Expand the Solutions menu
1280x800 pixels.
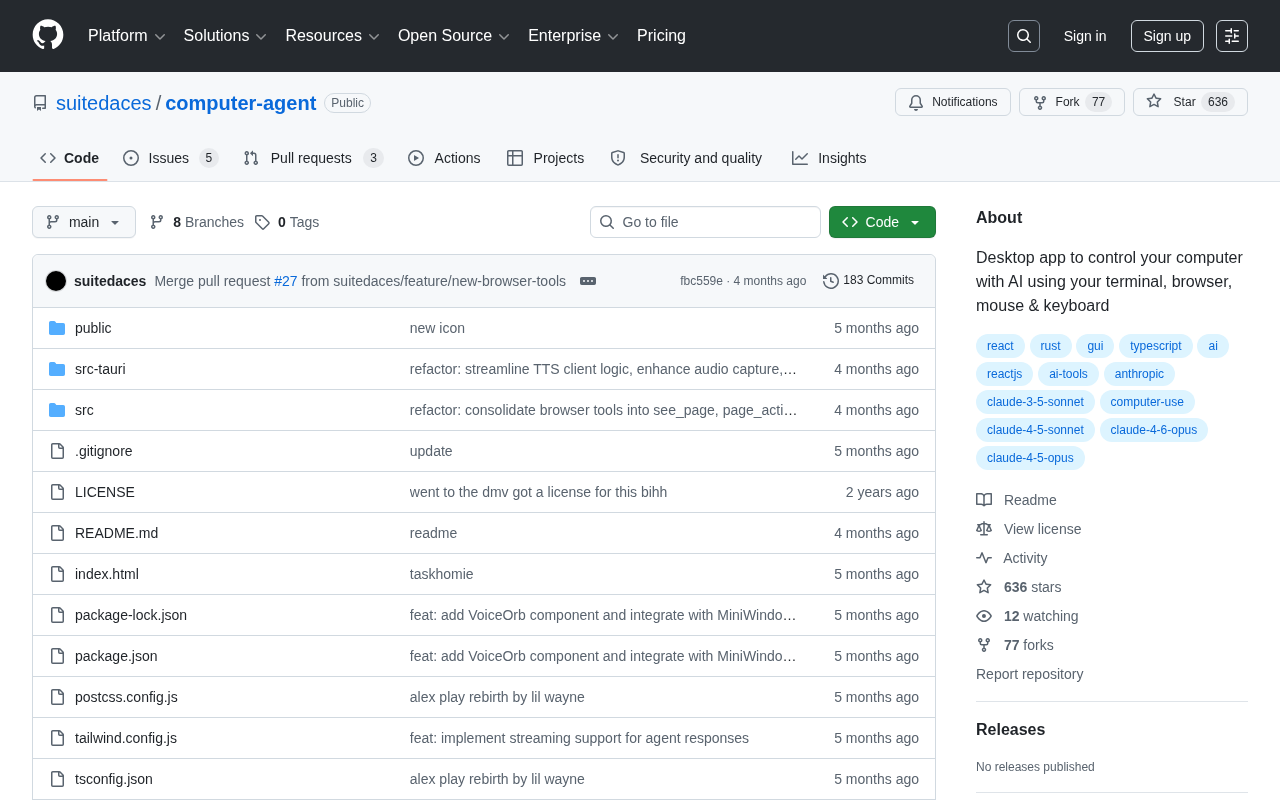pos(225,36)
